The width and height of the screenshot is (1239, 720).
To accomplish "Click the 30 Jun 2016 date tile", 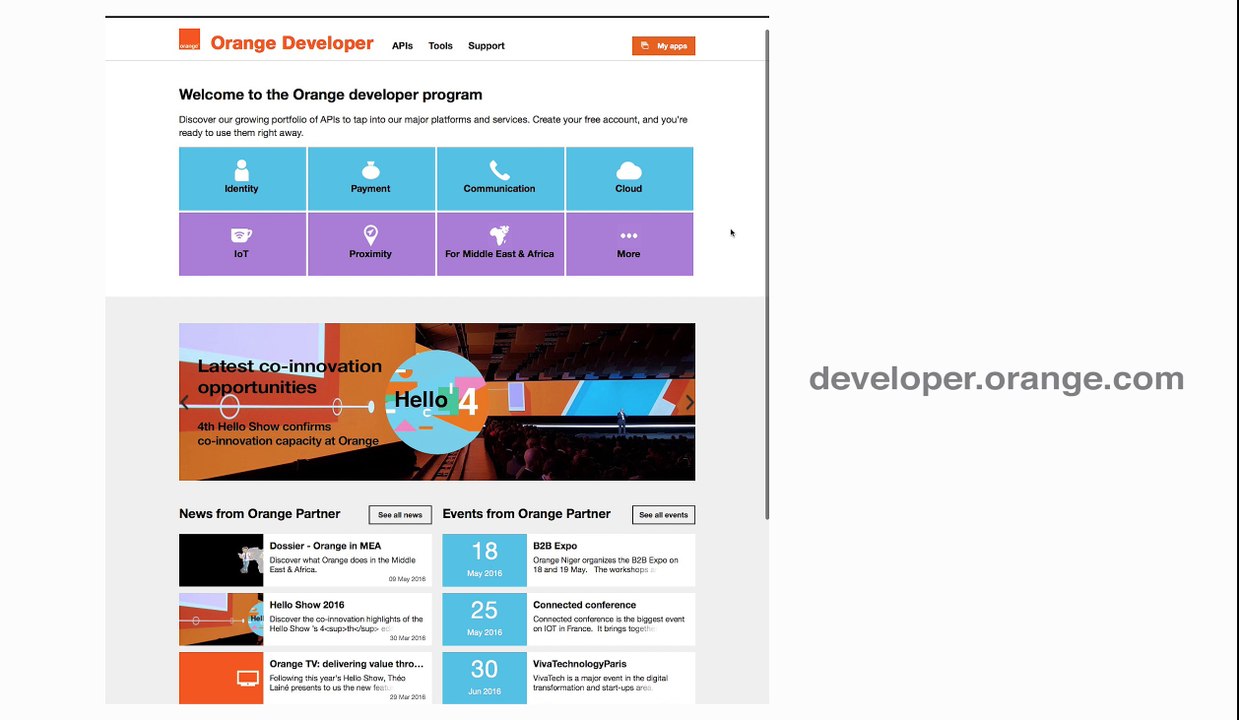I will (484, 678).
